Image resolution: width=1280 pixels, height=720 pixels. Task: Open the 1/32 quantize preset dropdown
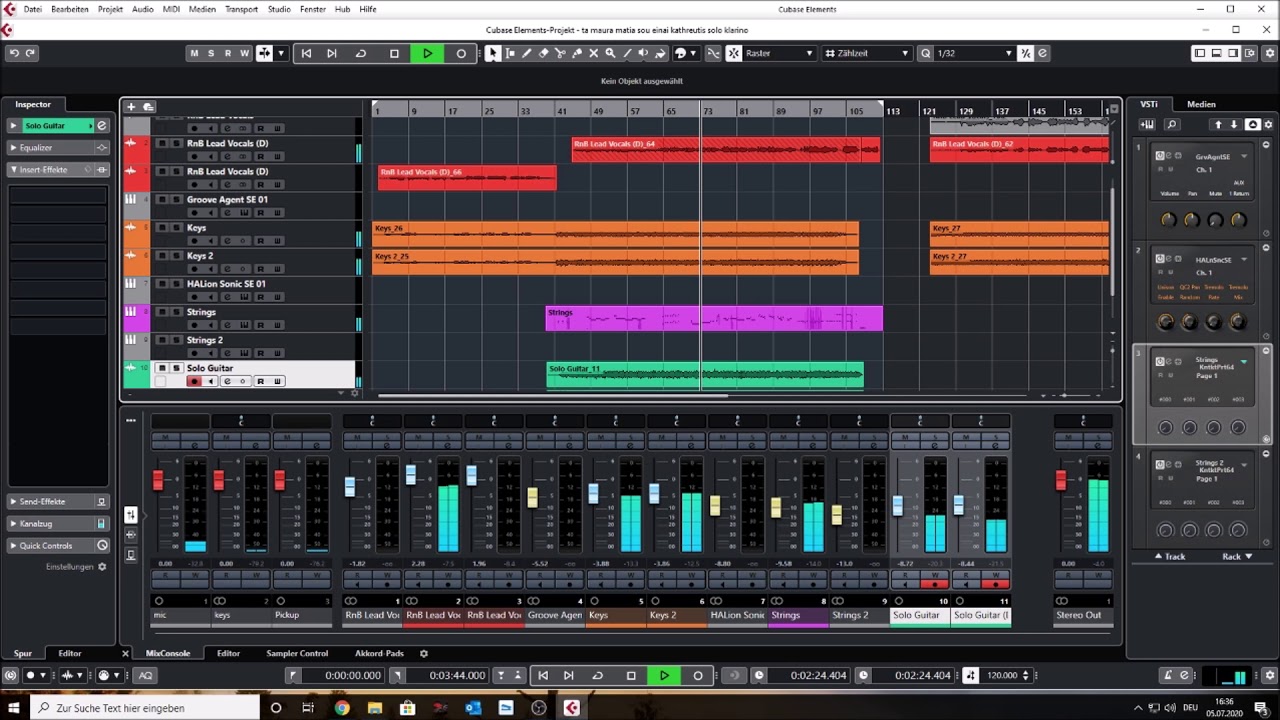pyautogui.click(x=974, y=53)
